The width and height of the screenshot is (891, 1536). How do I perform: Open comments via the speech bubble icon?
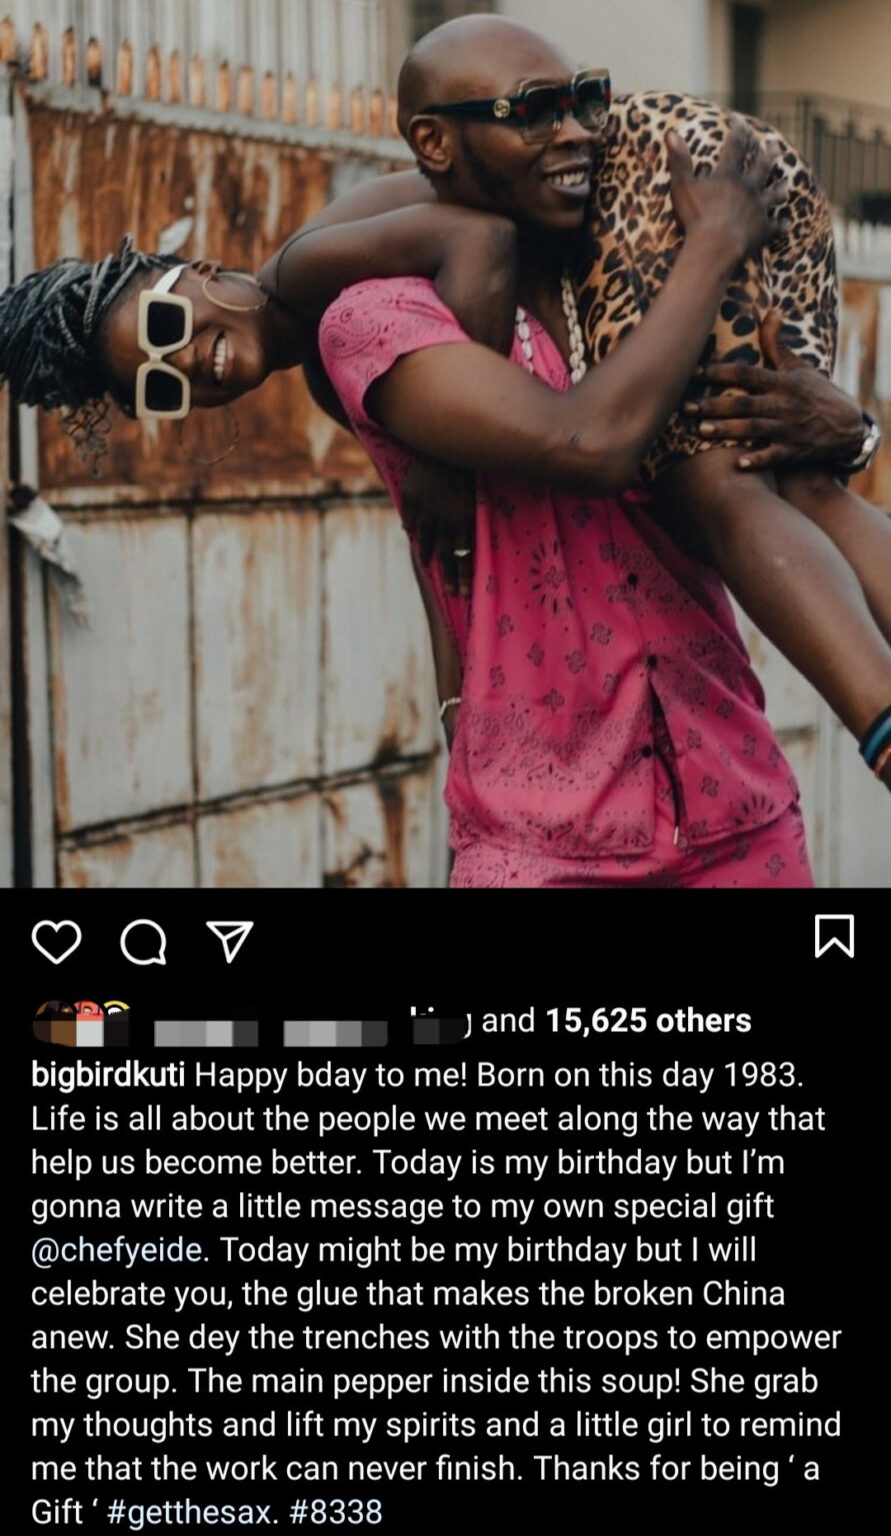point(143,941)
